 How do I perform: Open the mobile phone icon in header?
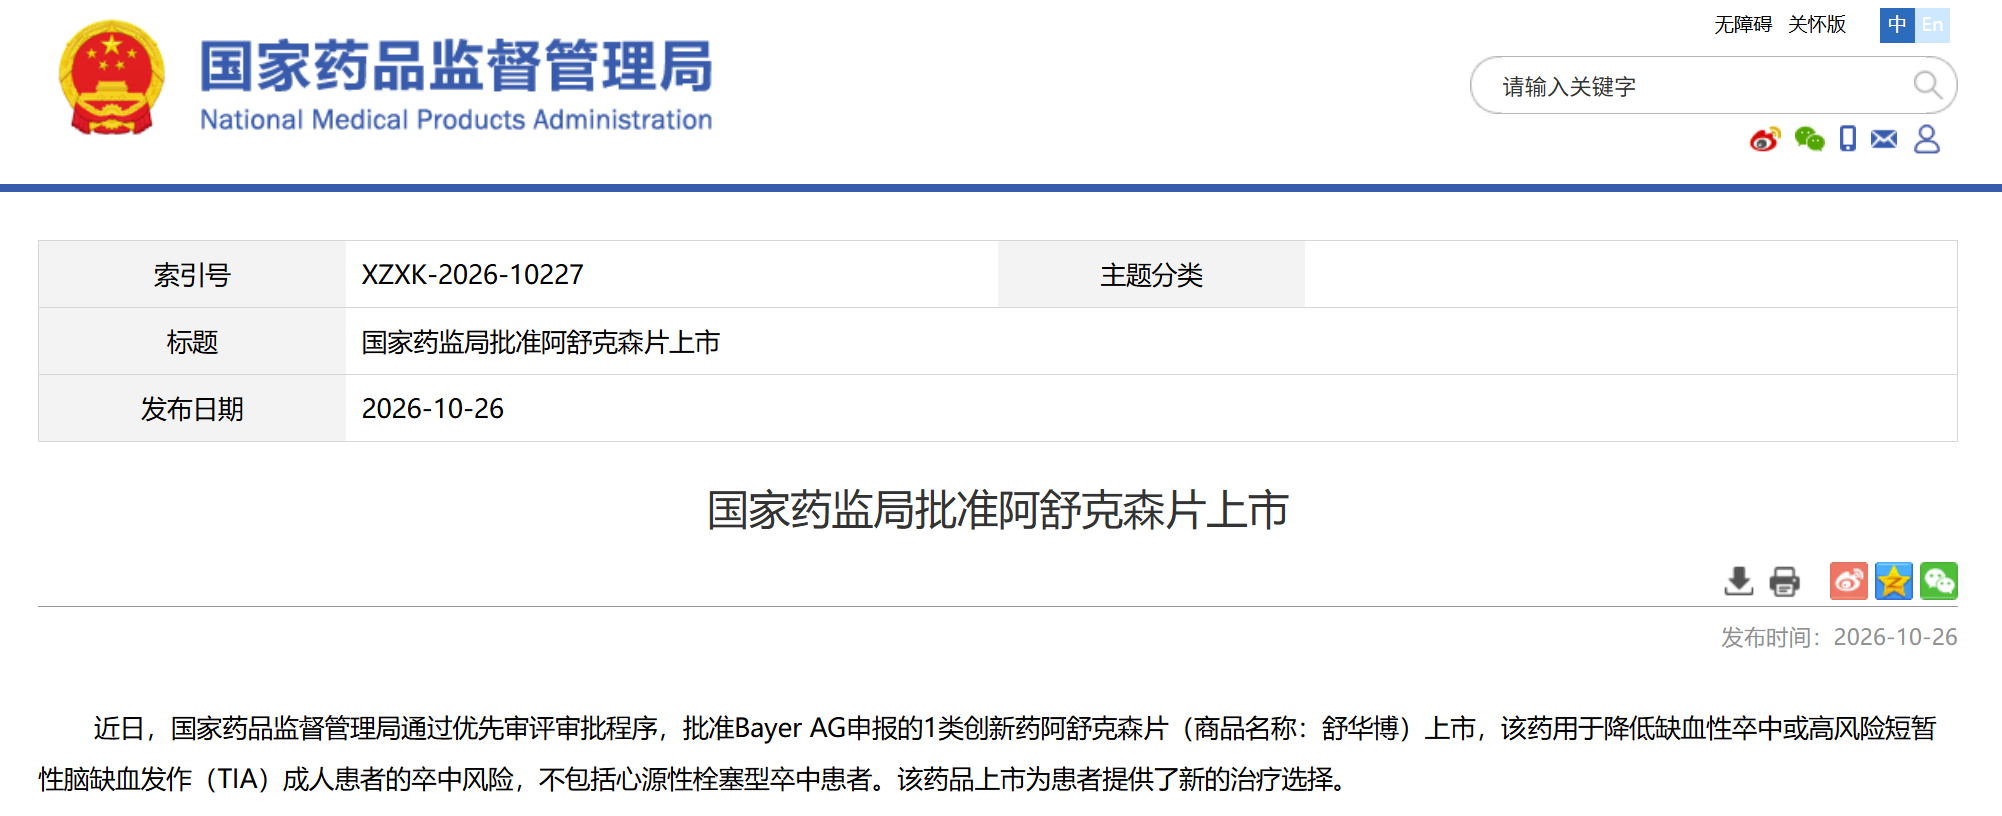(1848, 139)
